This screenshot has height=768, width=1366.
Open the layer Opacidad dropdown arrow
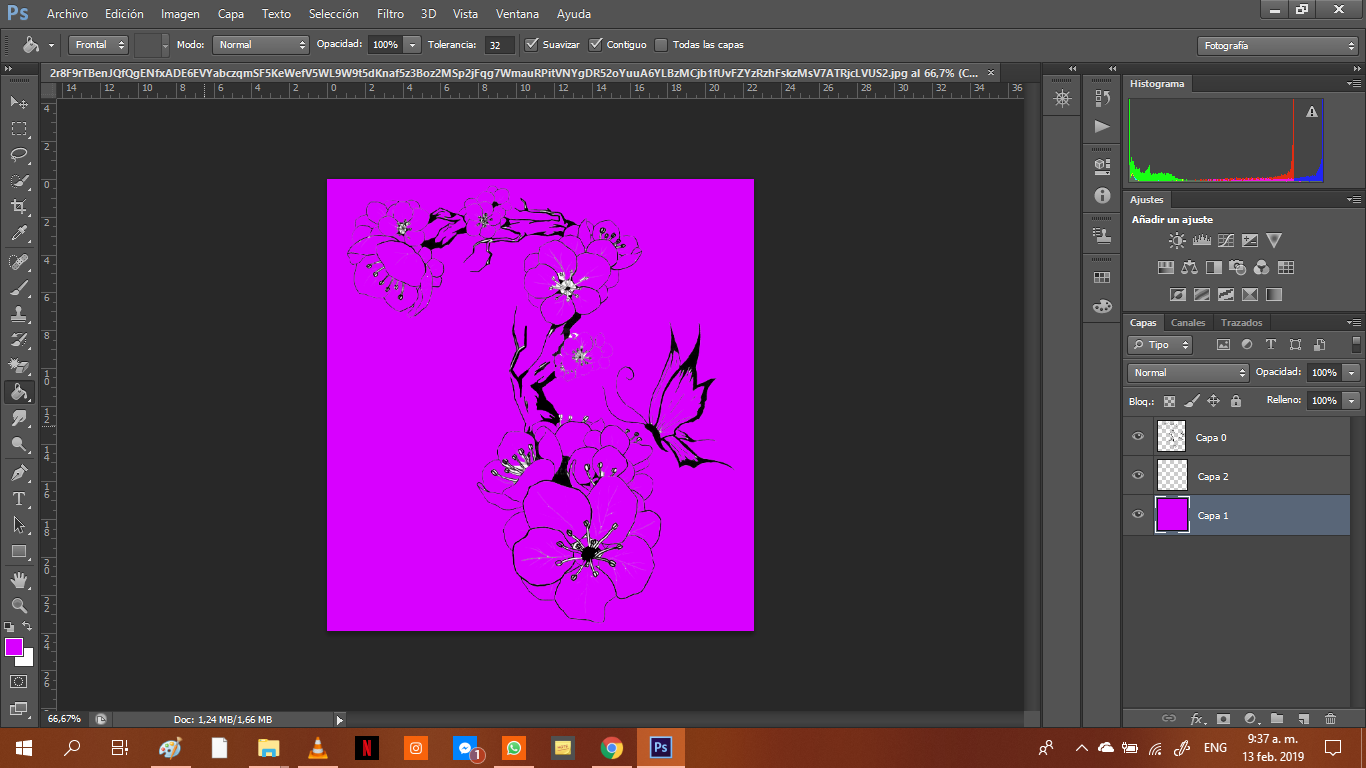1352,372
